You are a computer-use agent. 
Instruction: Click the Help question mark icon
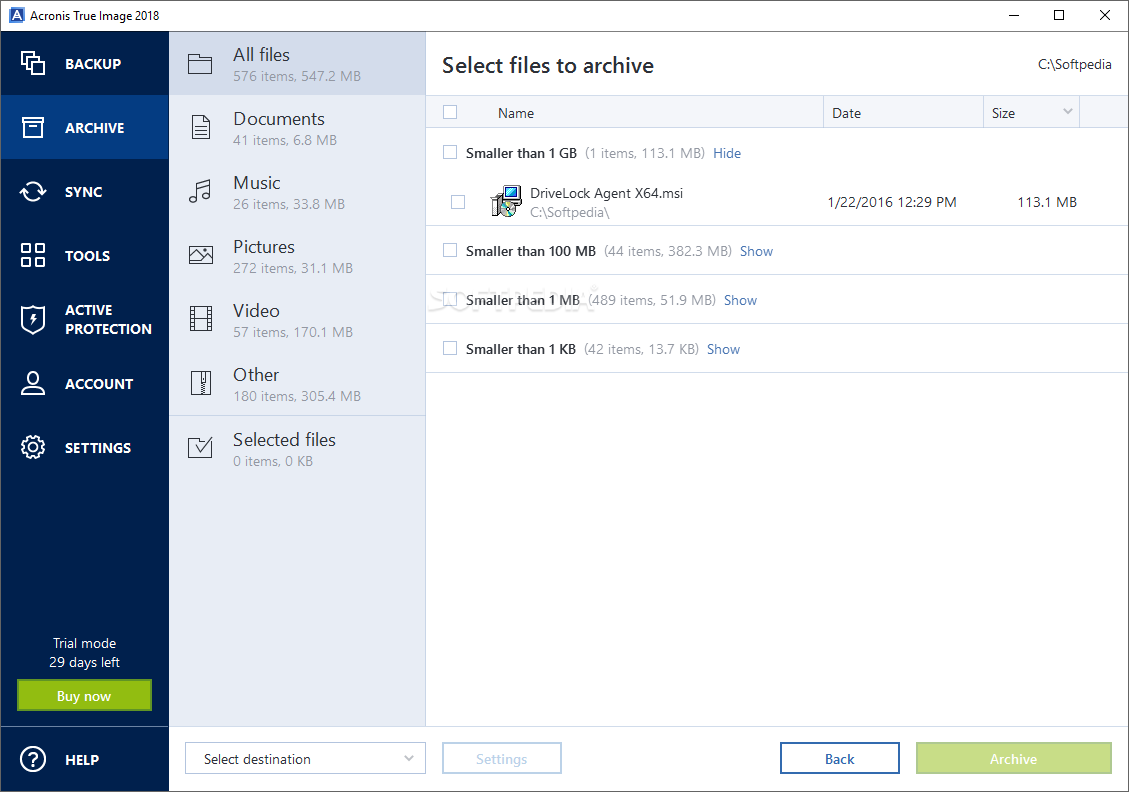click(x=33, y=759)
